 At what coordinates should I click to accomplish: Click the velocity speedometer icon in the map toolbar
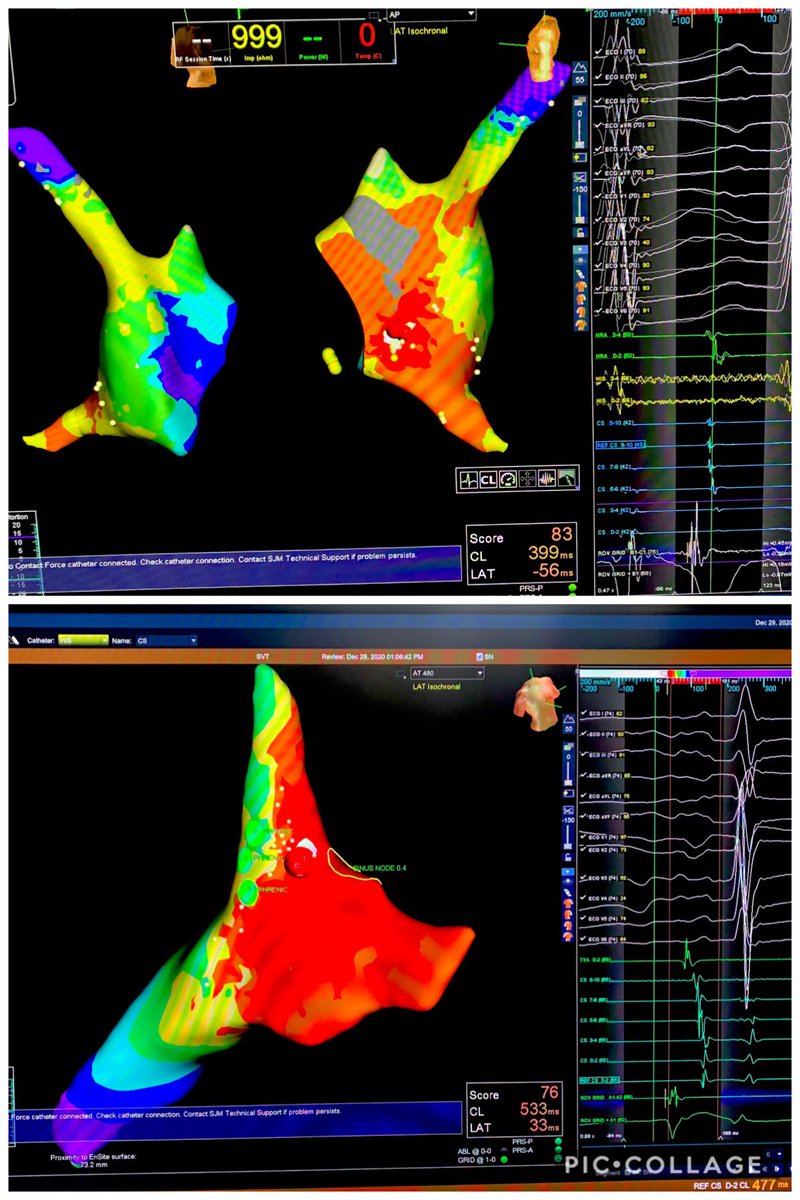pos(508,478)
